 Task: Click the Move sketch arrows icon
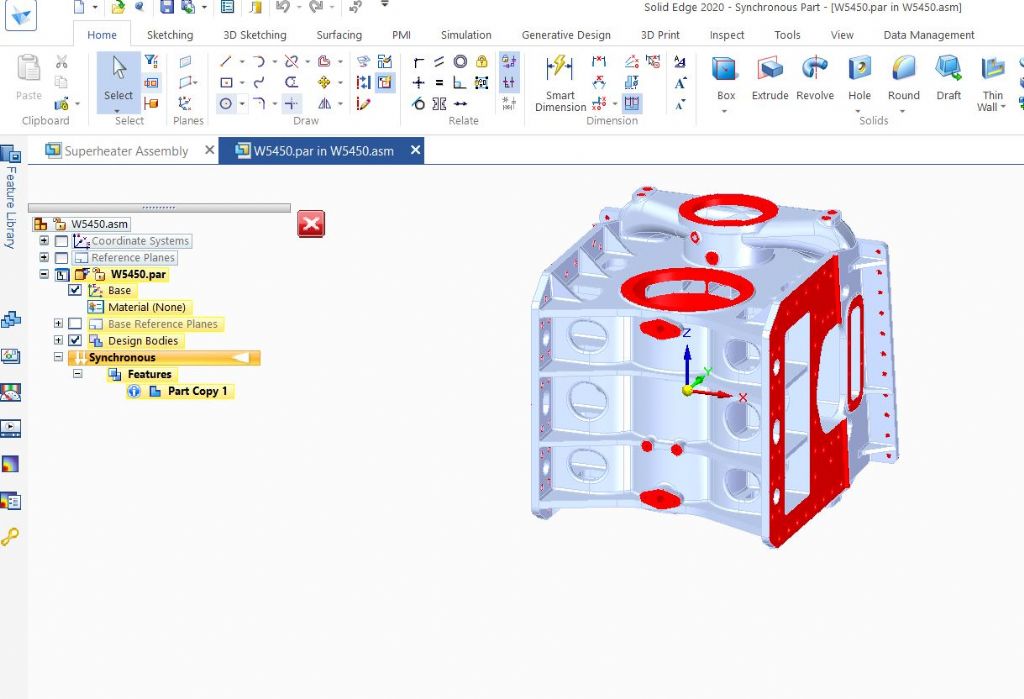324,82
